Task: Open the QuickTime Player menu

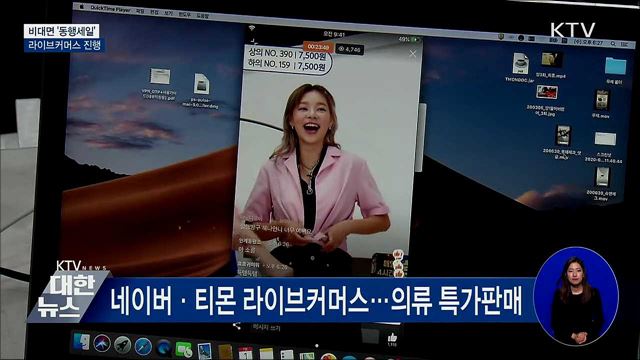Action: click(x=111, y=9)
